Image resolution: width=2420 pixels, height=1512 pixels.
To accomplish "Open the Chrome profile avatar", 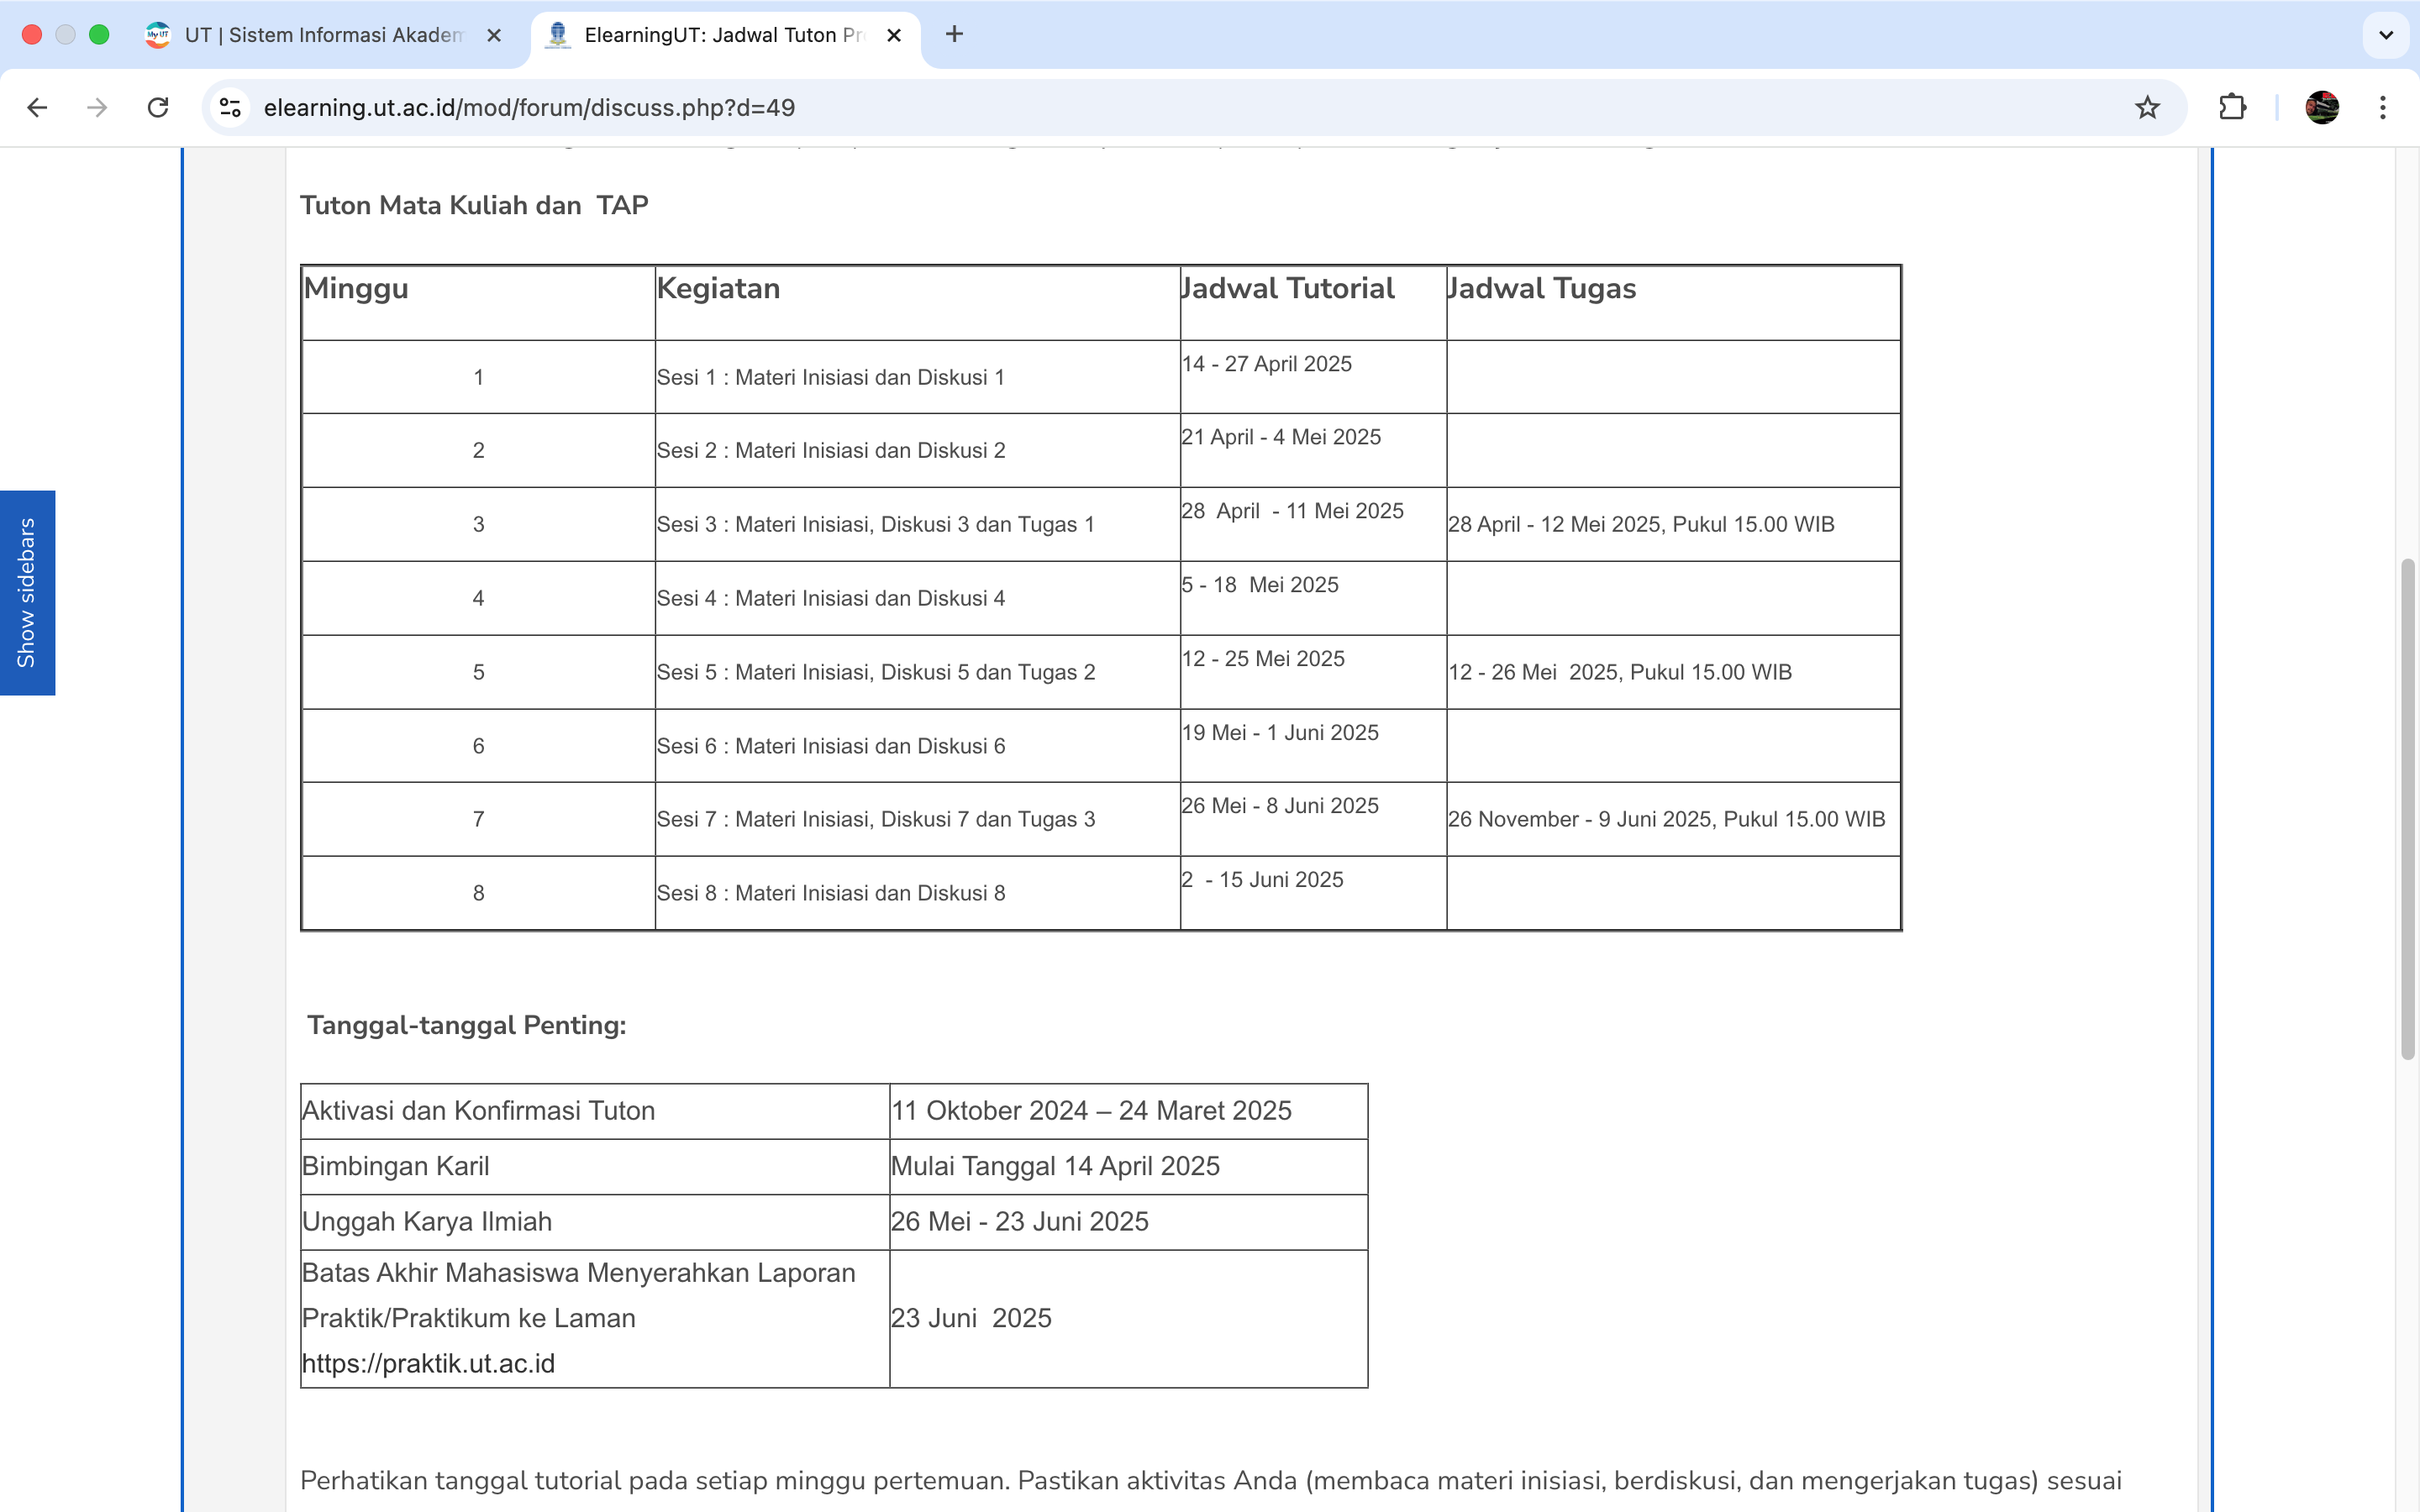I will coord(2322,107).
